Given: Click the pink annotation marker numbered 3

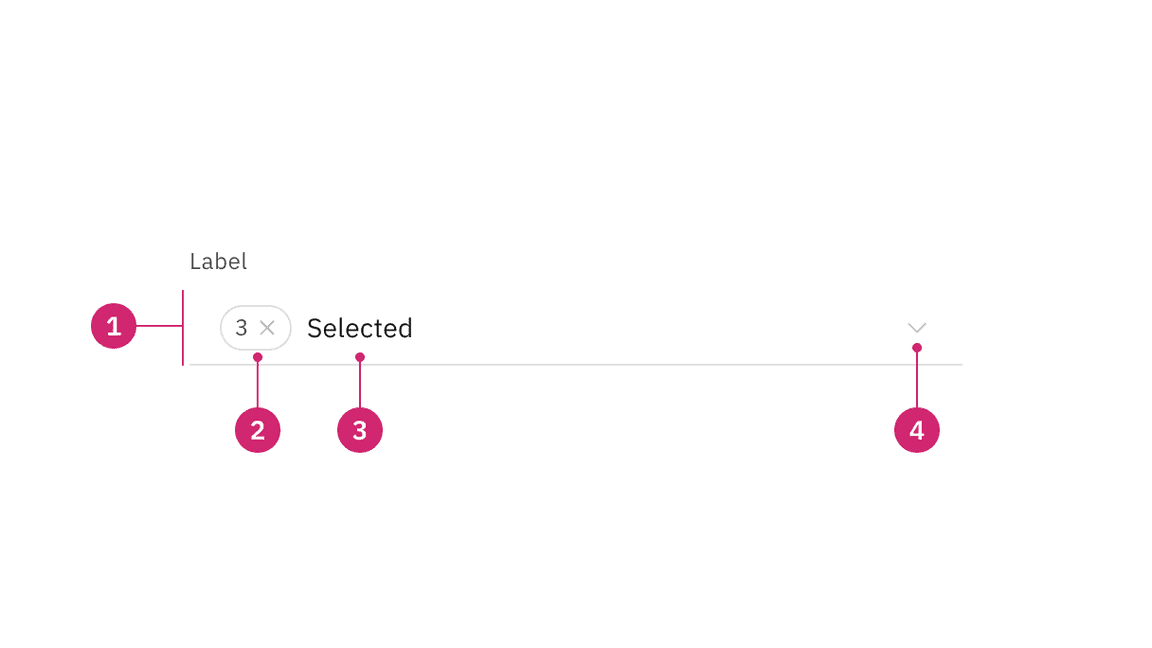Looking at the screenshot, I should point(360,431).
